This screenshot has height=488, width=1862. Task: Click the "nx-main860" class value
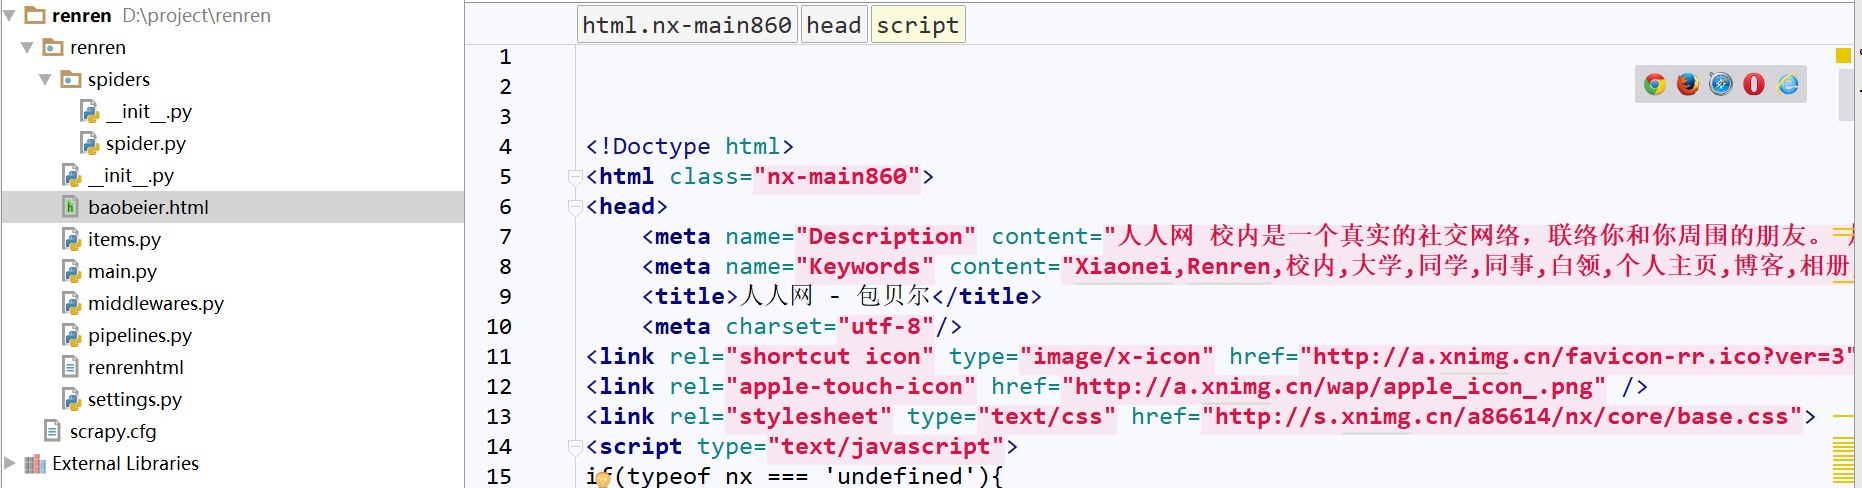click(x=837, y=177)
